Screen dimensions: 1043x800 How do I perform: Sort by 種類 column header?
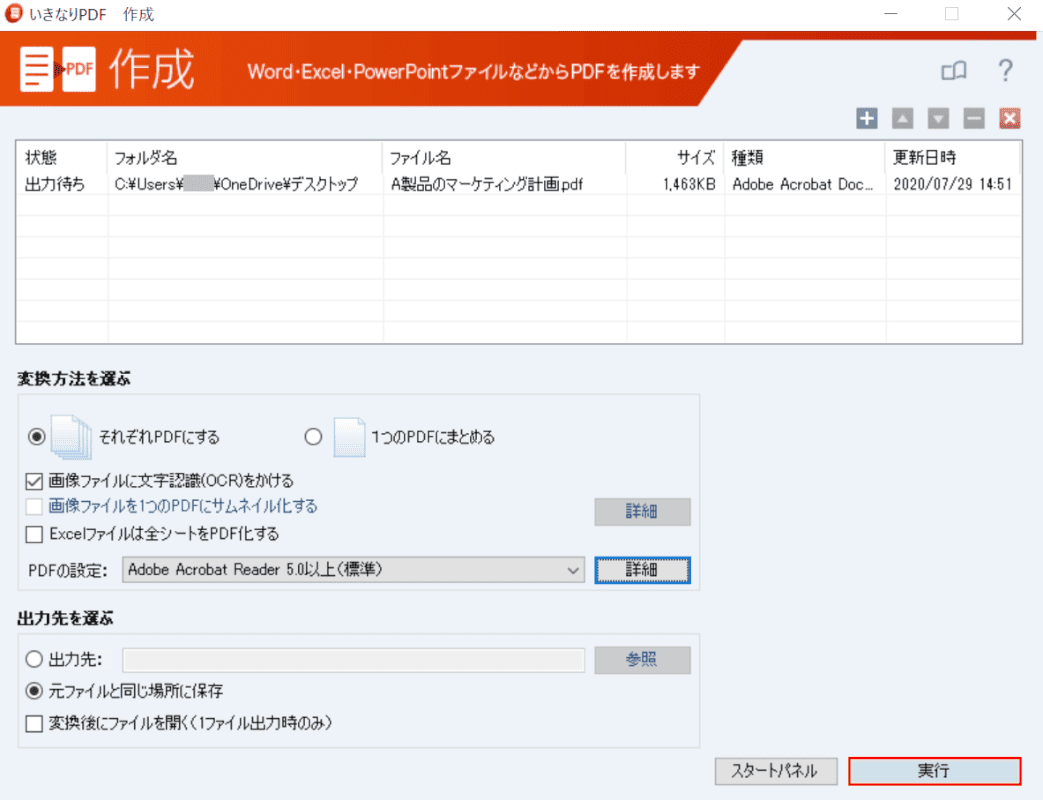click(x=804, y=158)
